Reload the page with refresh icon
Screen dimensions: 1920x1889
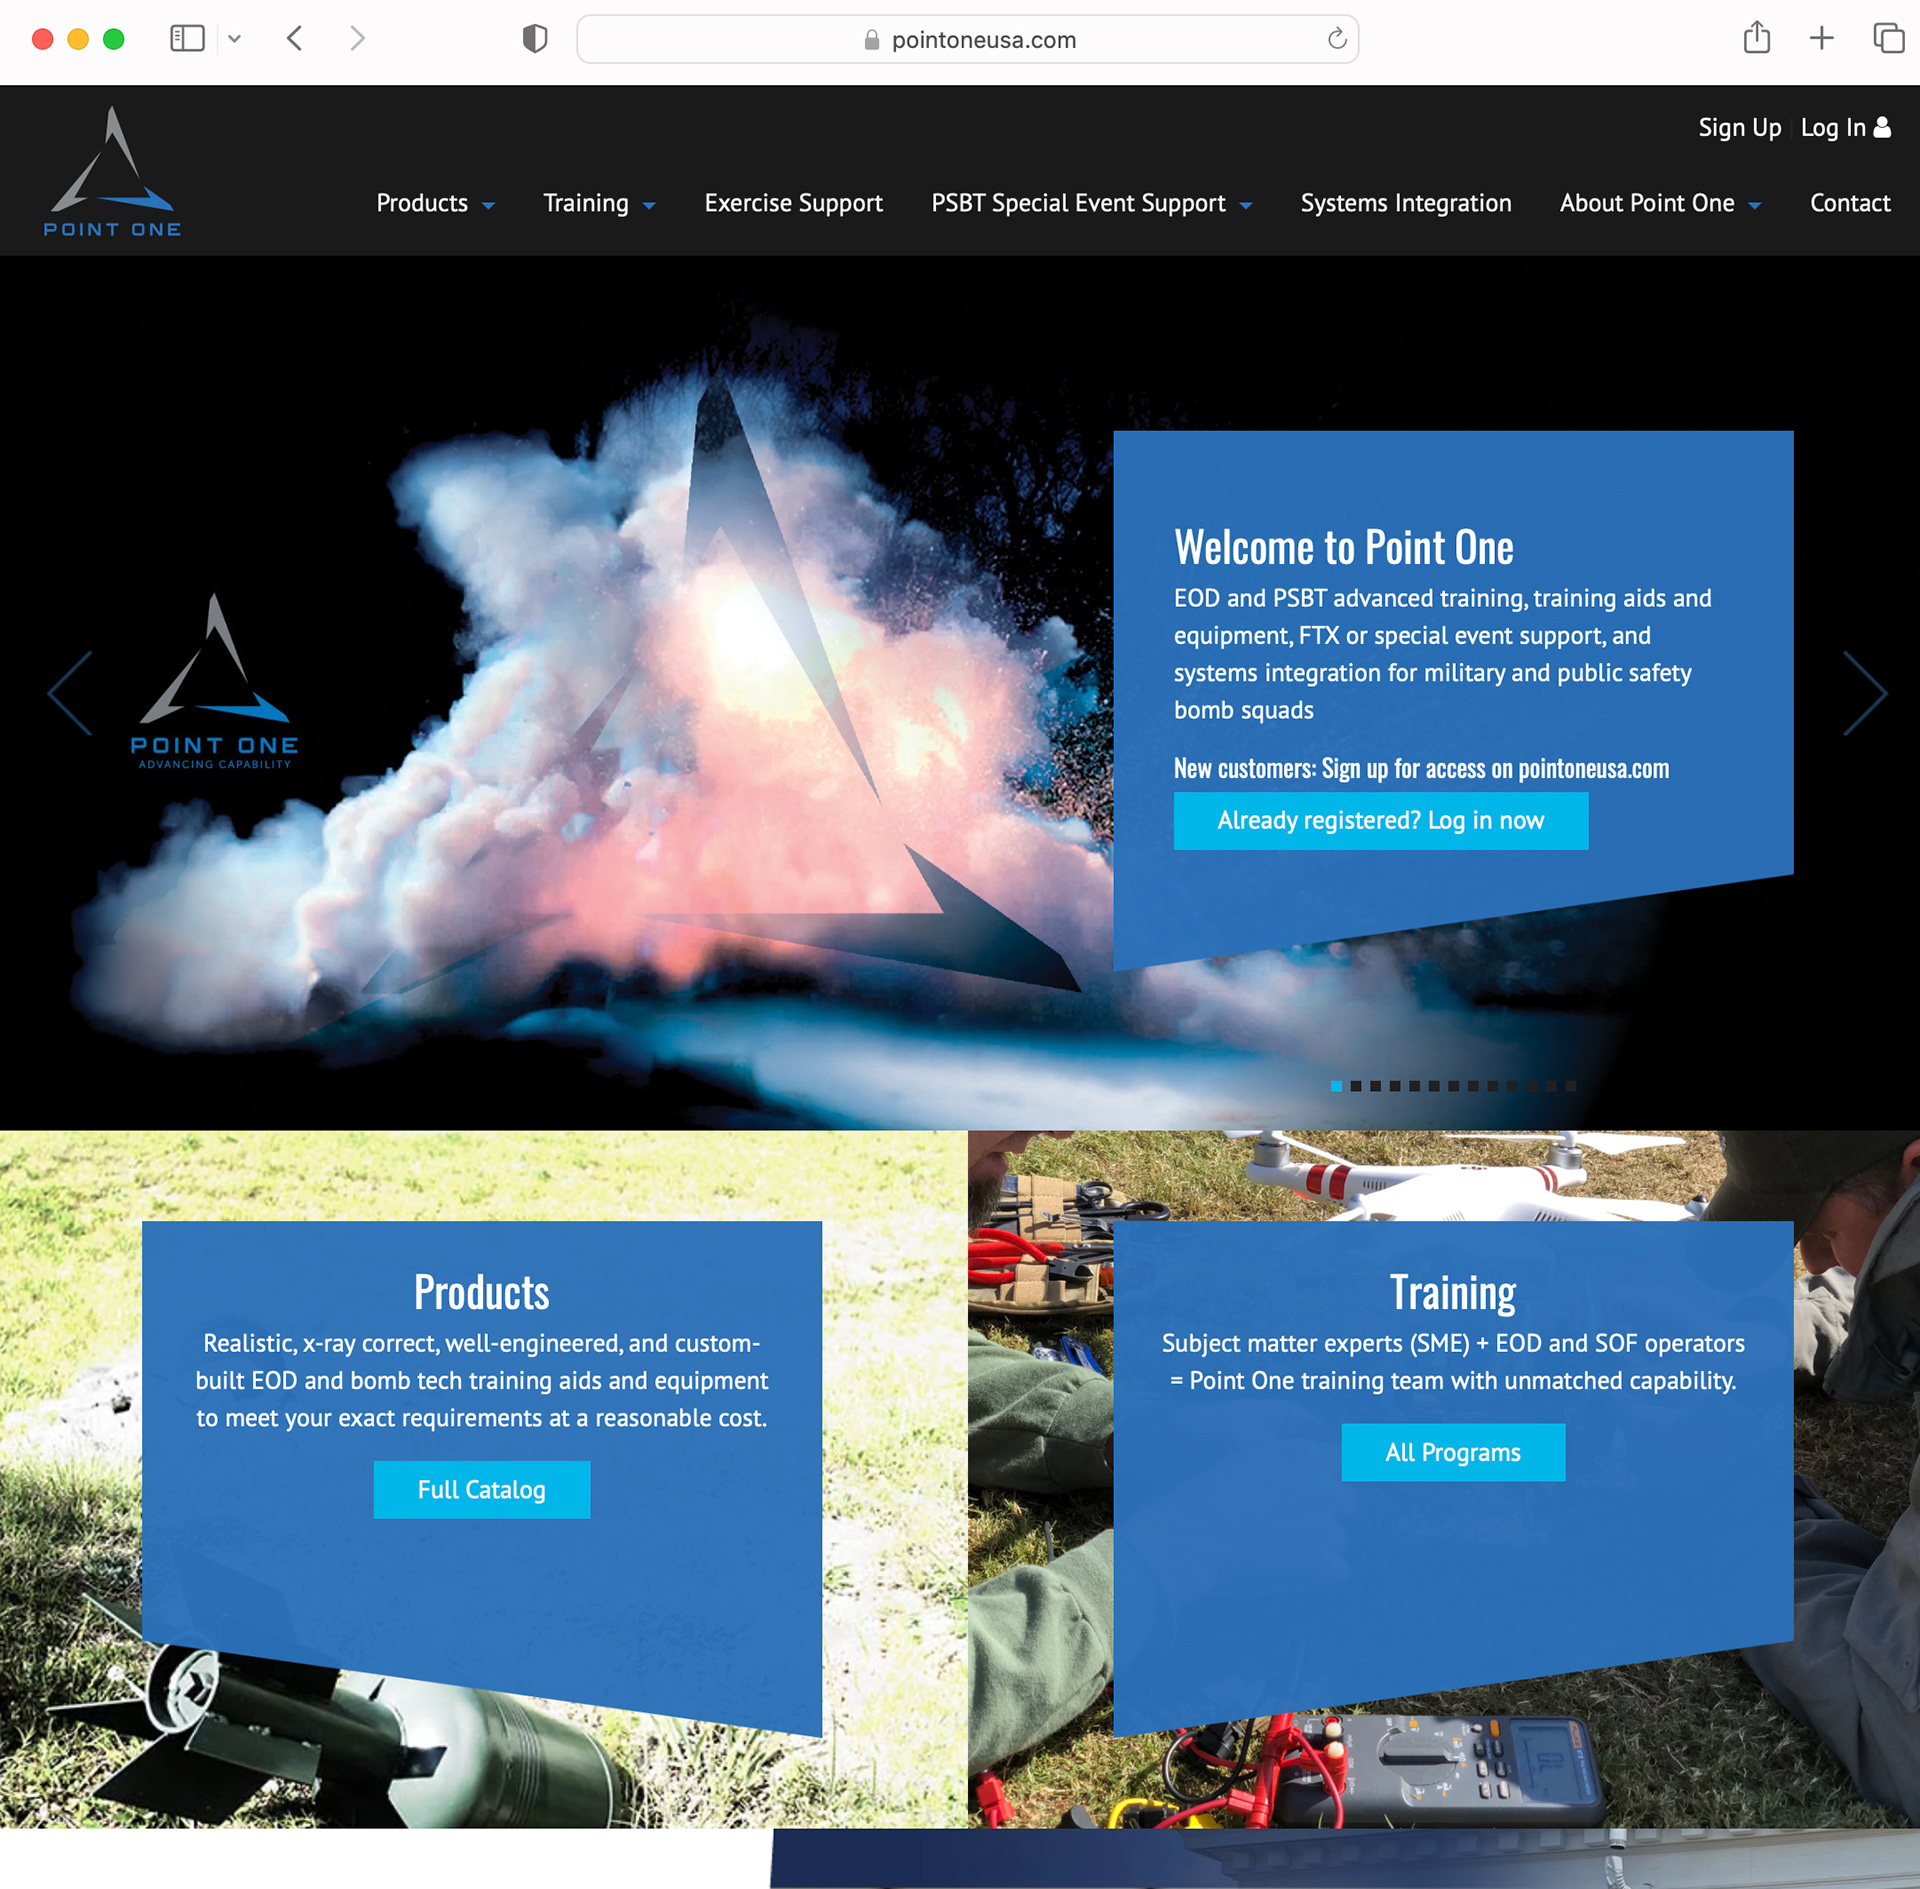click(x=1336, y=39)
